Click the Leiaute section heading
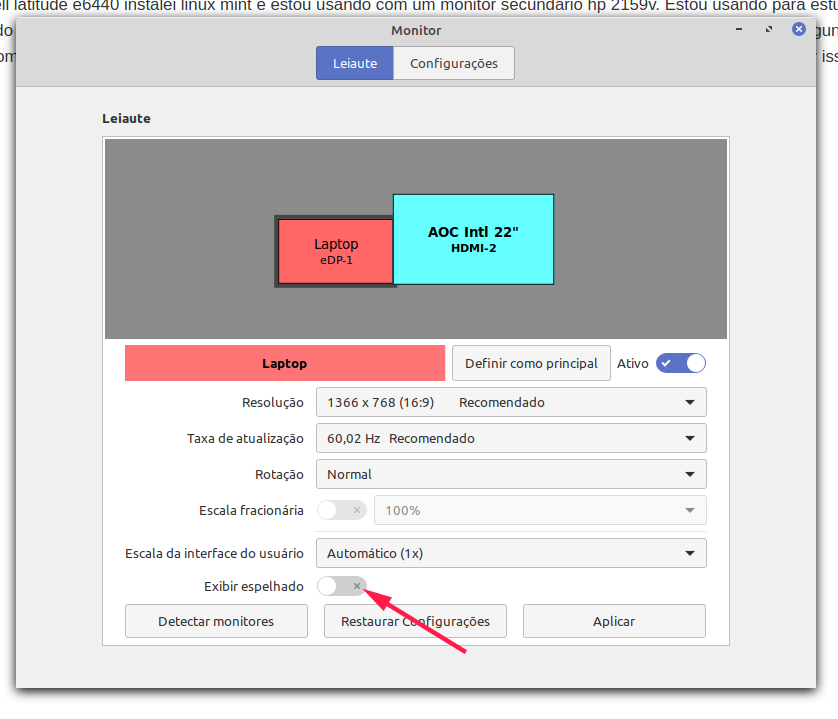Image resolution: width=838 pixels, height=719 pixels. [x=126, y=119]
